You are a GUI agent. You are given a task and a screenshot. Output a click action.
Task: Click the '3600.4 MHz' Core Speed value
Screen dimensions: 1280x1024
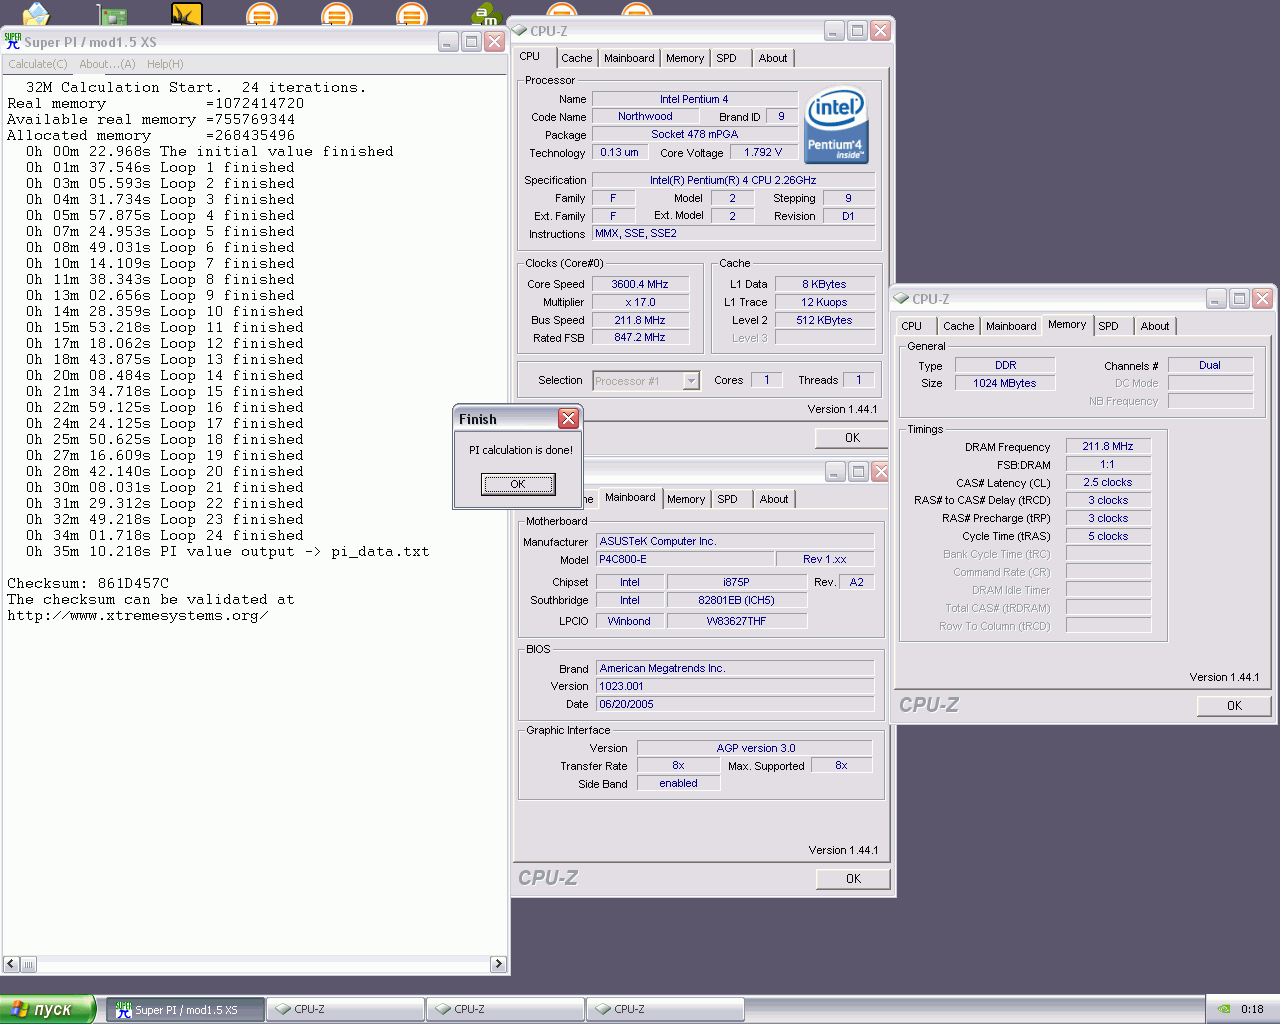pyautogui.click(x=640, y=284)
